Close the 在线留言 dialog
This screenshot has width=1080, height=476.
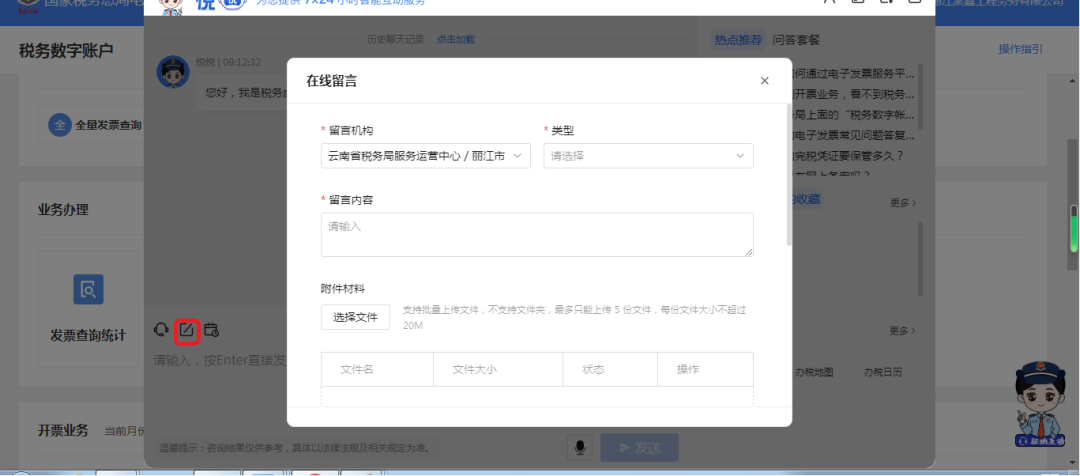pyautogui.click(x=764, y=81)
